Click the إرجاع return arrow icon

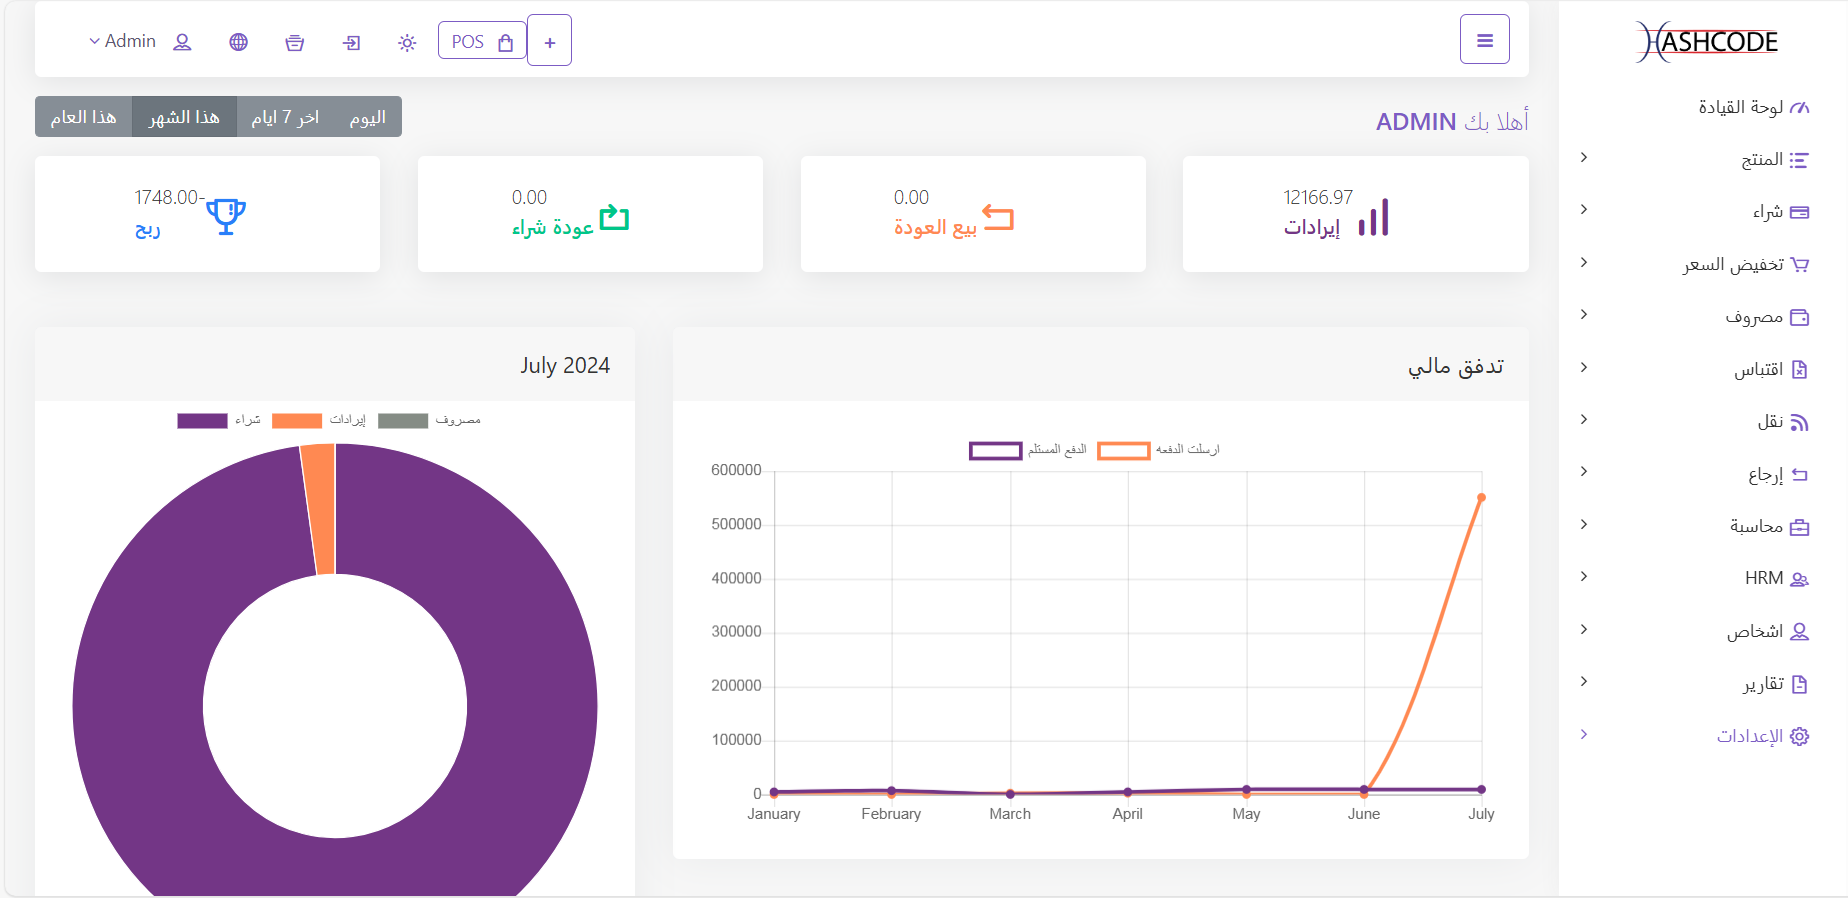pyautogui.click(x=1799, y=475)
